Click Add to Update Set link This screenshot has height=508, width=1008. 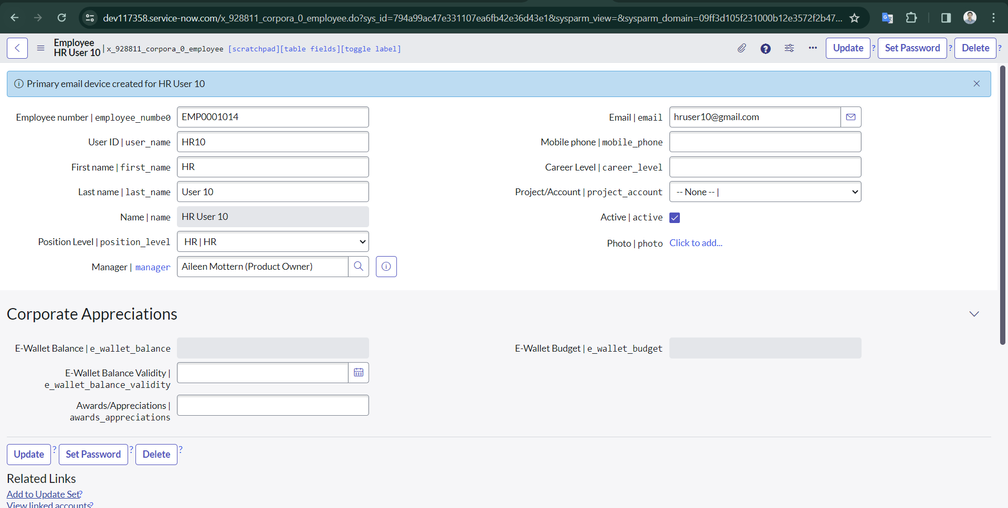(44, 494)
